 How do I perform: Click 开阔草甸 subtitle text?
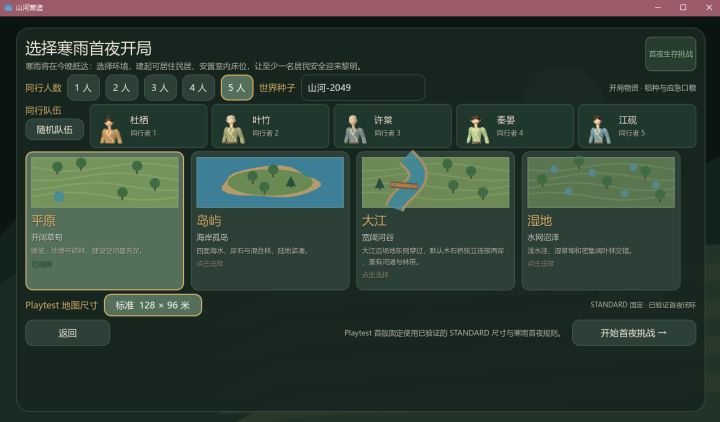click(x=47, y=237)
